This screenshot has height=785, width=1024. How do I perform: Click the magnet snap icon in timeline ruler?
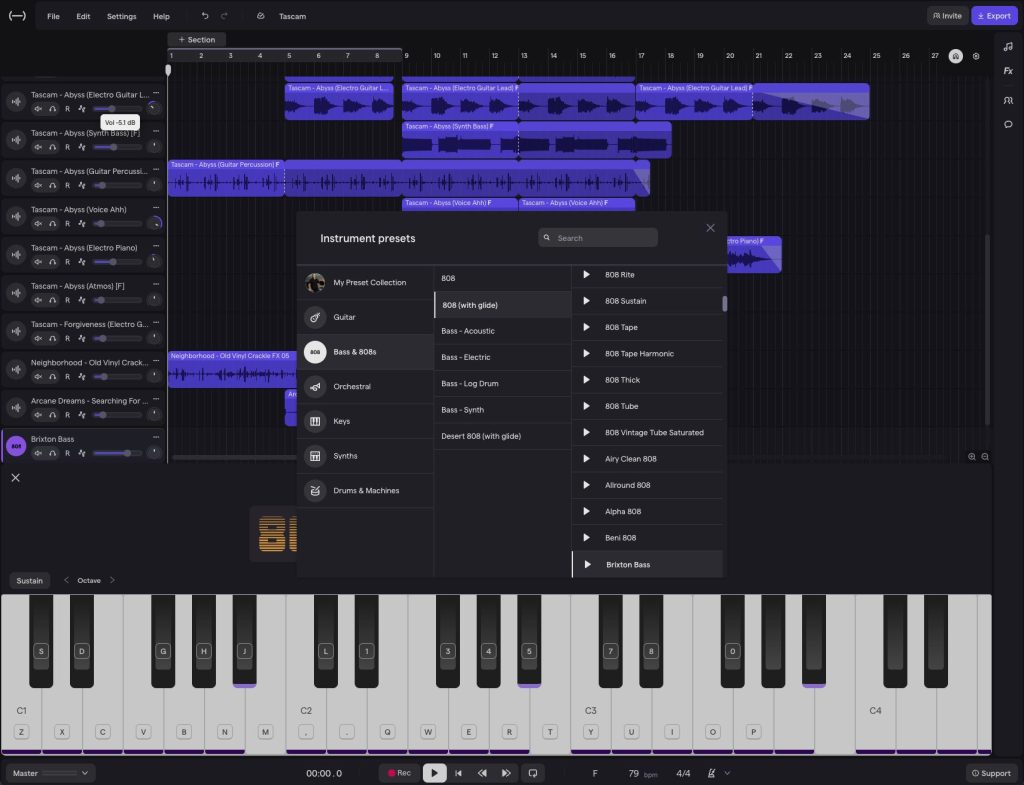[x=955, y=56]
